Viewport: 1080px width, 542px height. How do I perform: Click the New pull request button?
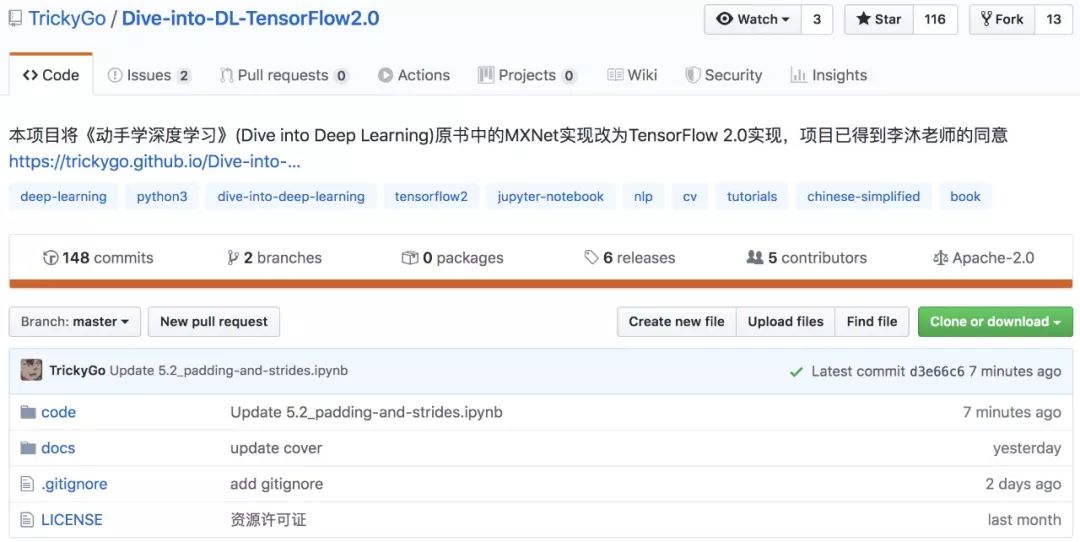(x=214, y=322)
